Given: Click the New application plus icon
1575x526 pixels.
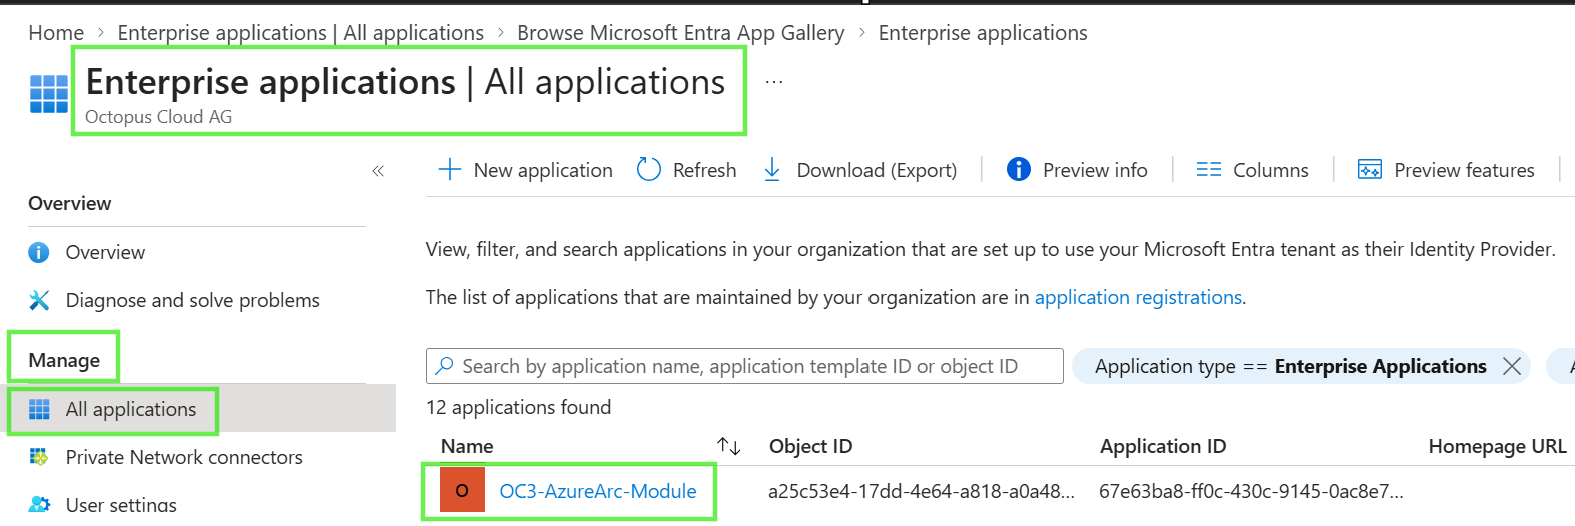Looking at the screenshot, I should (450, 170).
